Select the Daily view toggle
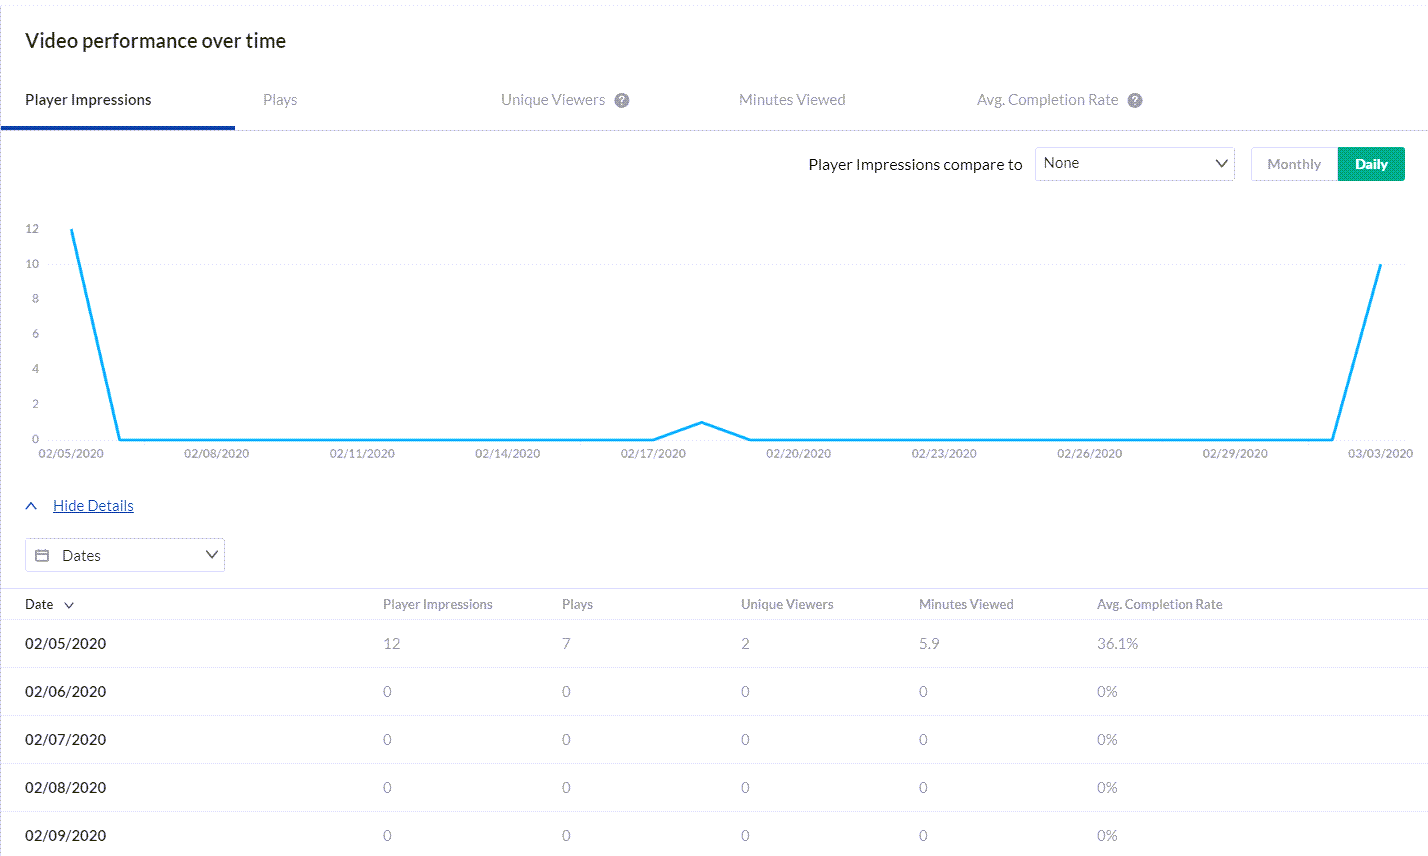The height and width of the screenshot is (856, 1428). point(1371,164)
